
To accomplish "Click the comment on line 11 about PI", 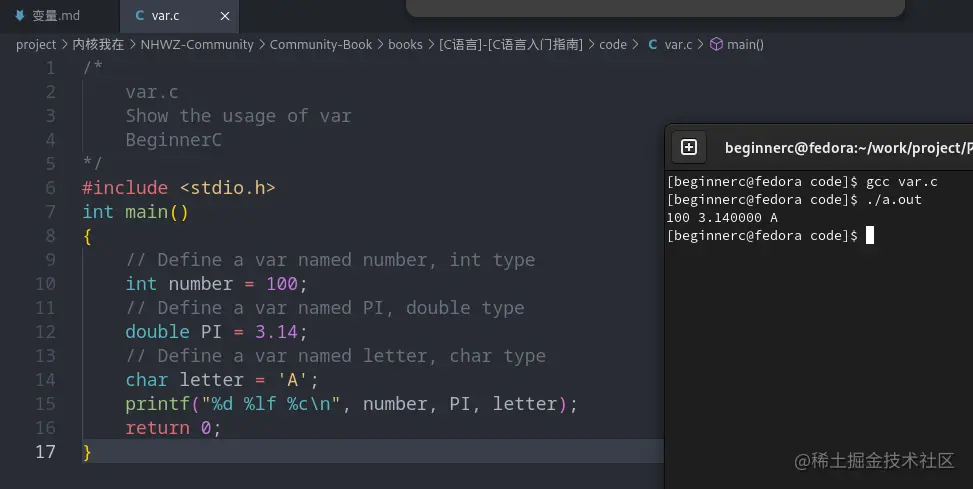I will [325, 308].
